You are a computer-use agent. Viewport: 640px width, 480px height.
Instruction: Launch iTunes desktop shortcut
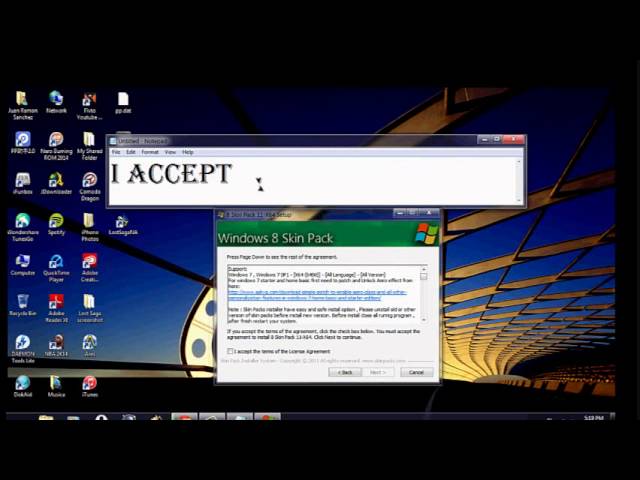[x=89, y=386]
